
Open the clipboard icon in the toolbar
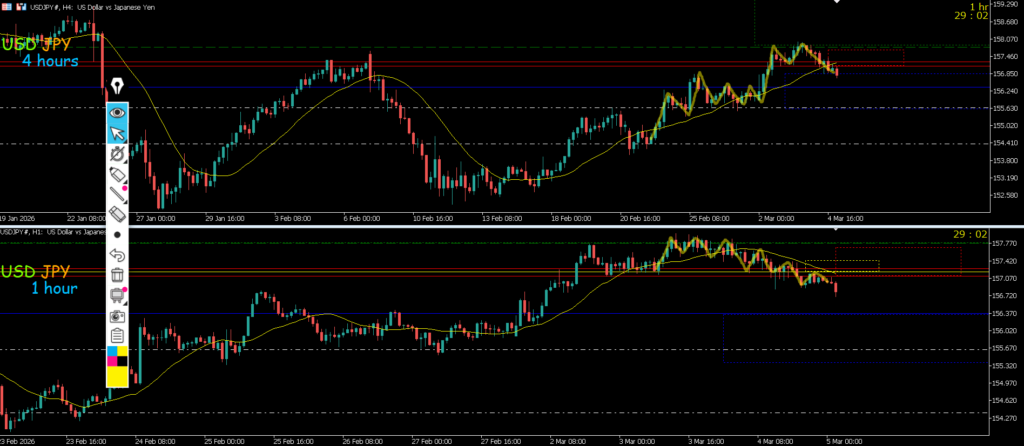[x=118, y=335]
